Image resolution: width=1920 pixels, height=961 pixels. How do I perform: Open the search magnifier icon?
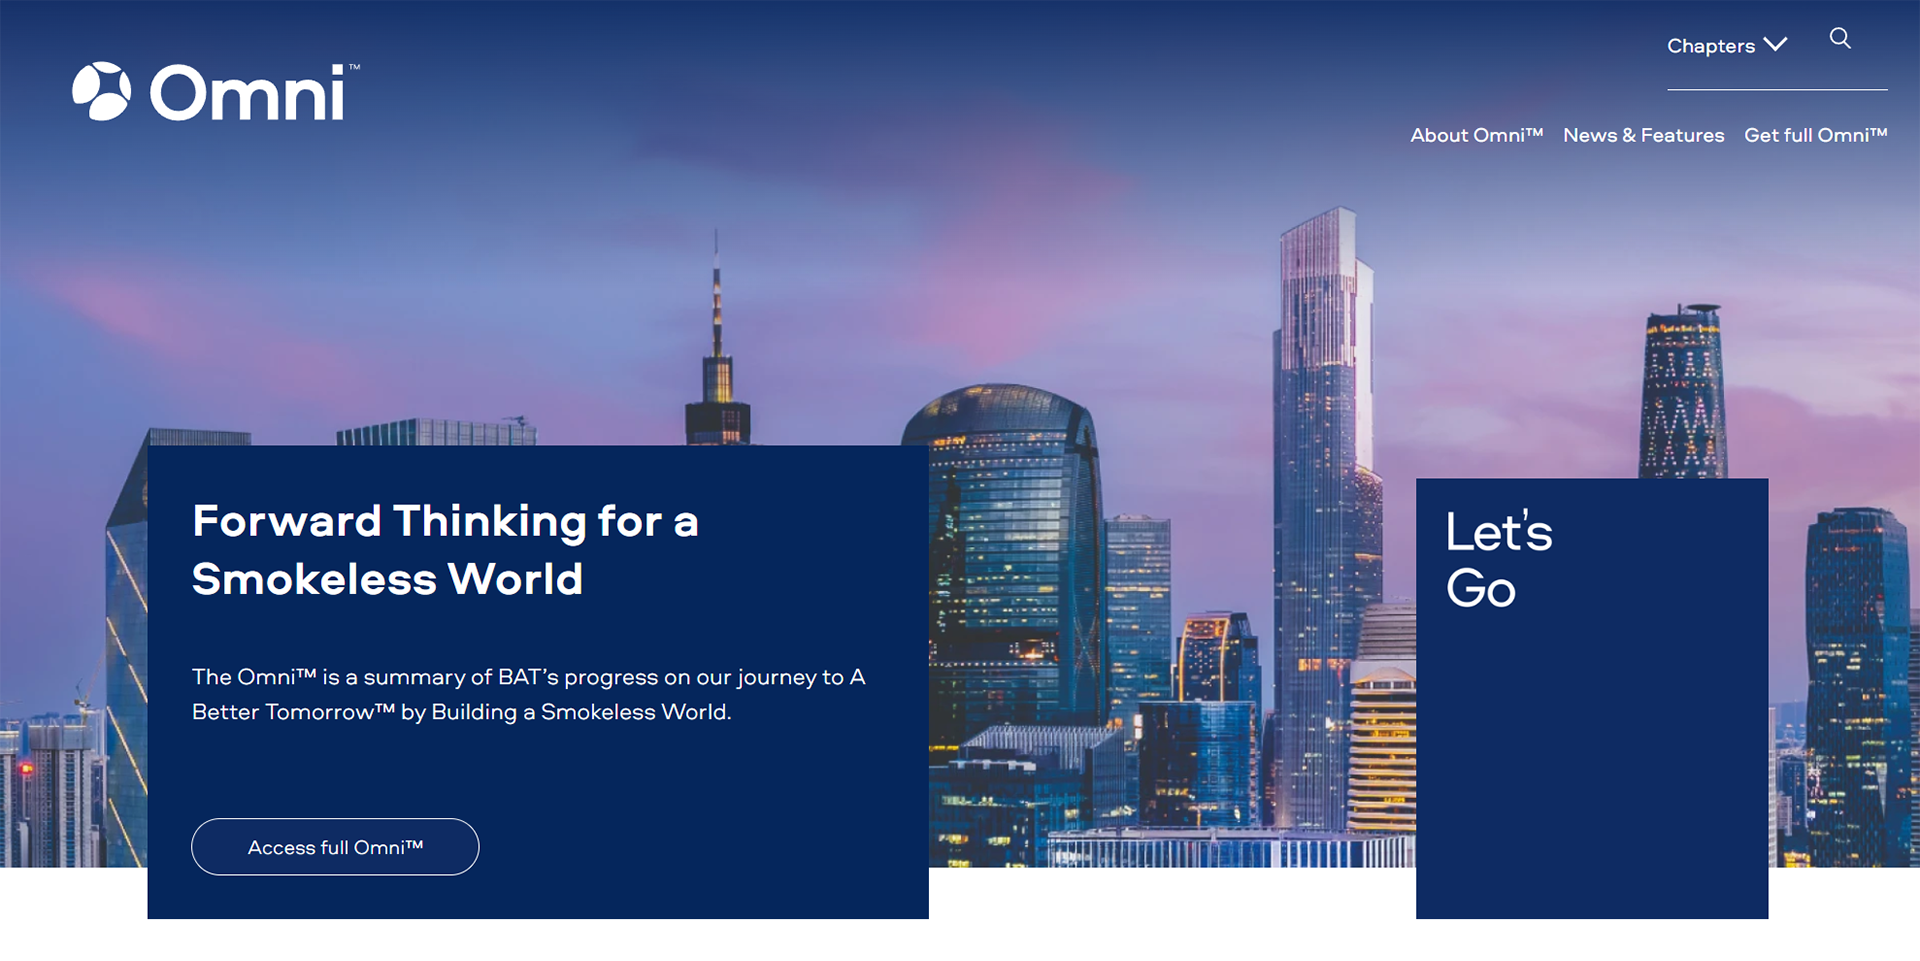[1840, 39]
